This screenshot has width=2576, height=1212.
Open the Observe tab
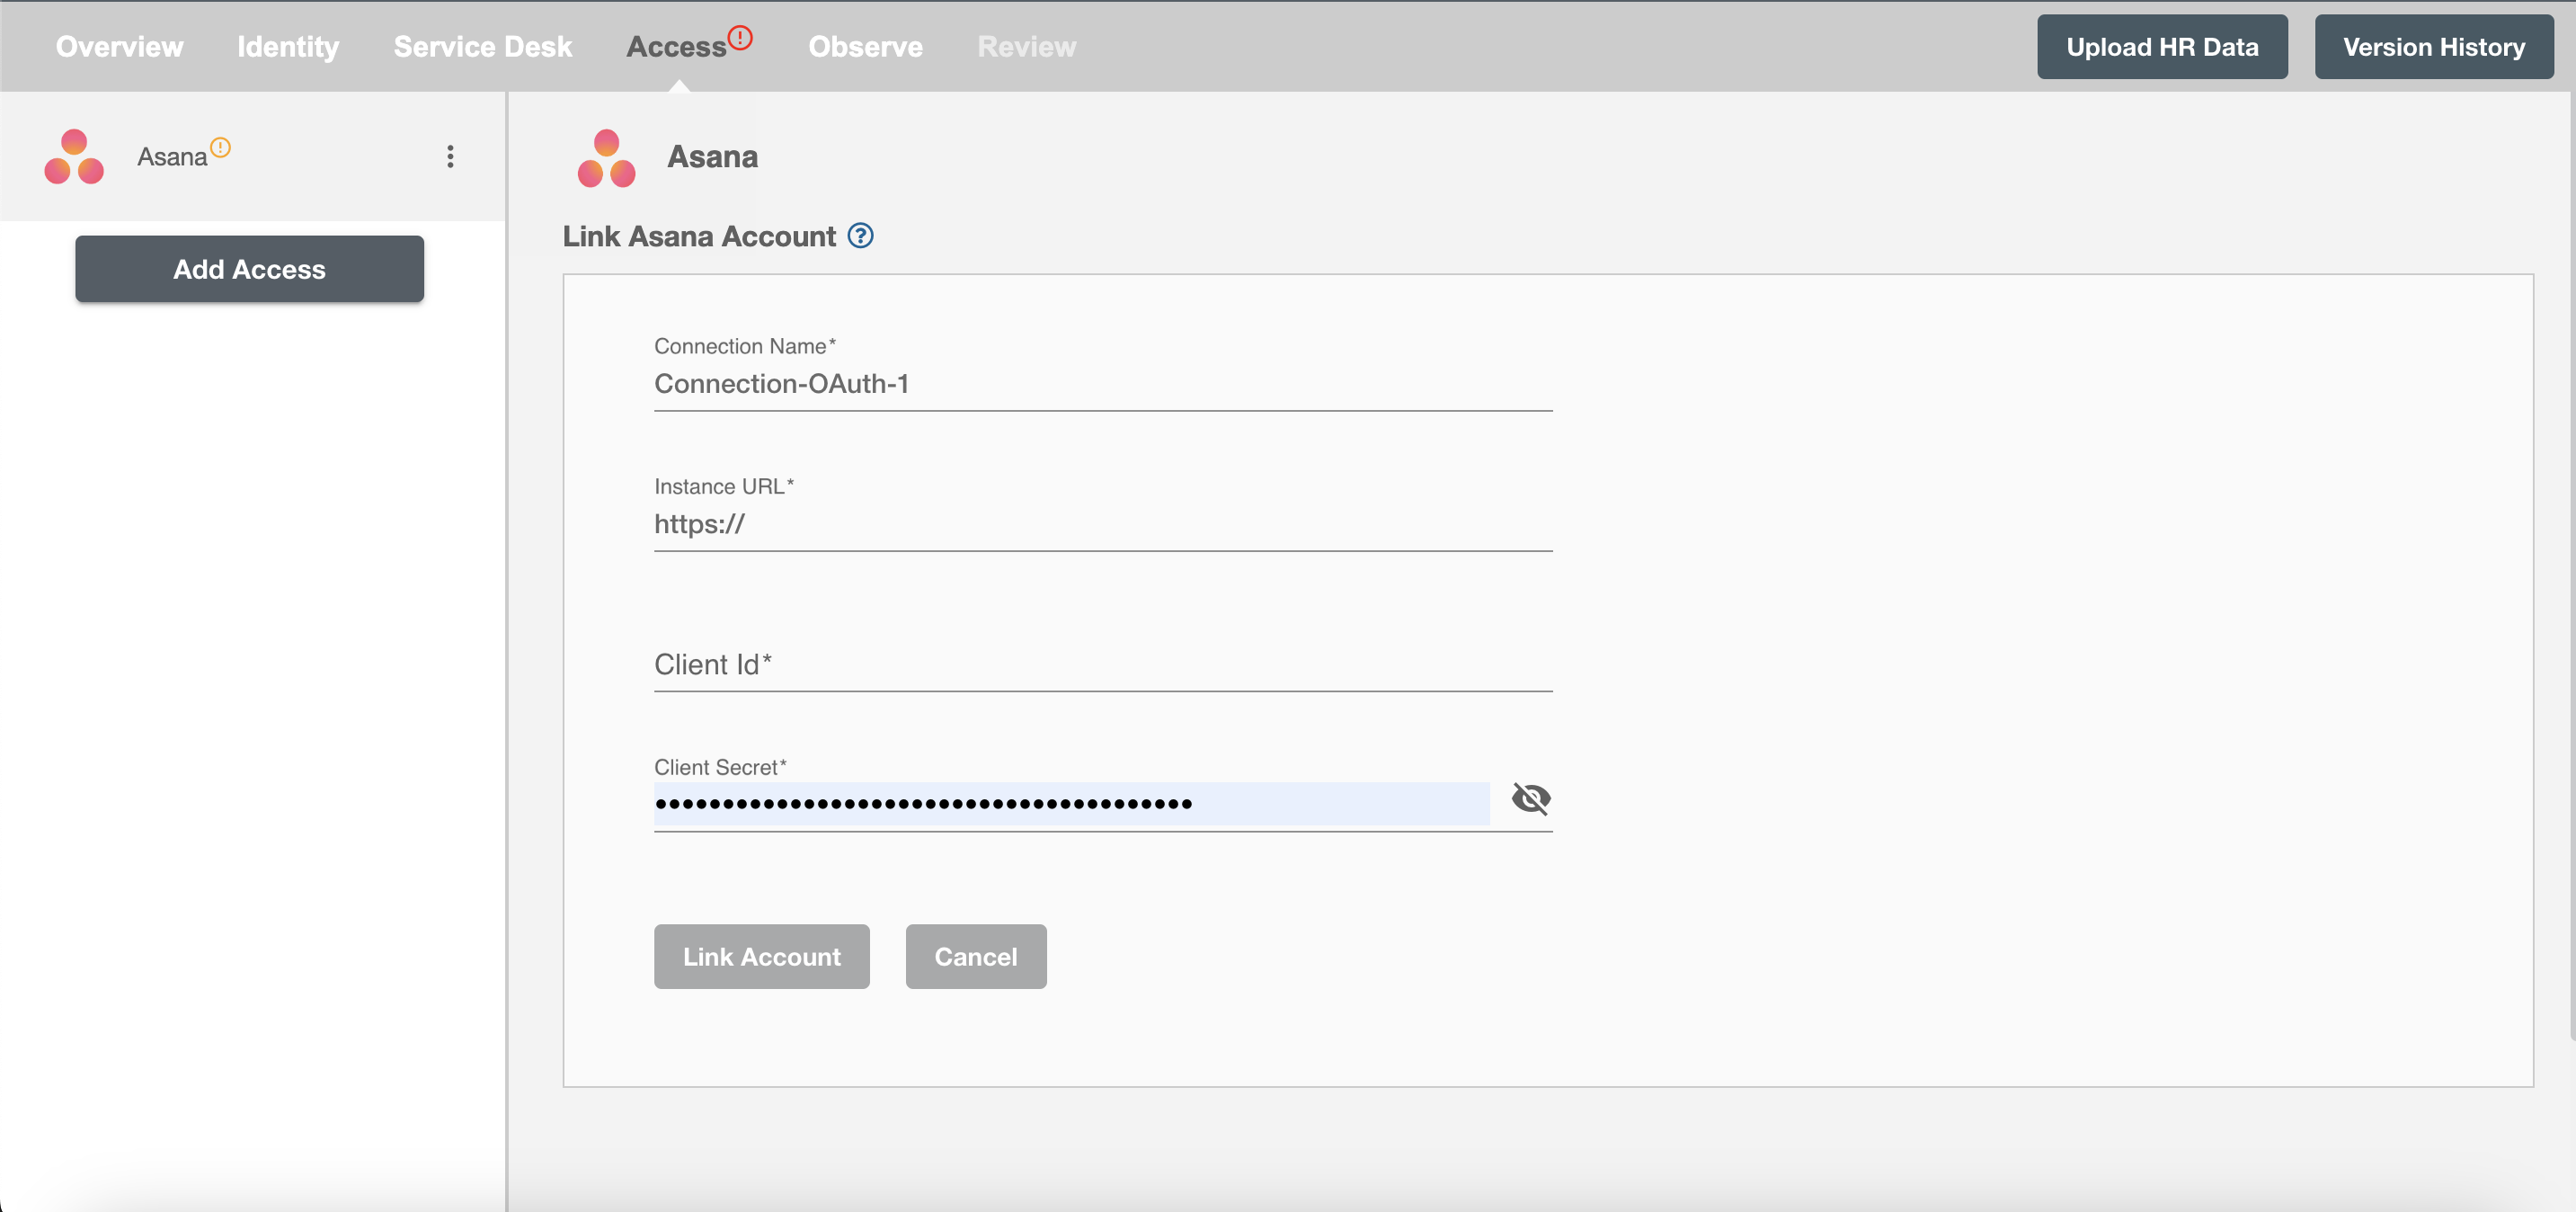pyautogui.click(x=865, y=47)
